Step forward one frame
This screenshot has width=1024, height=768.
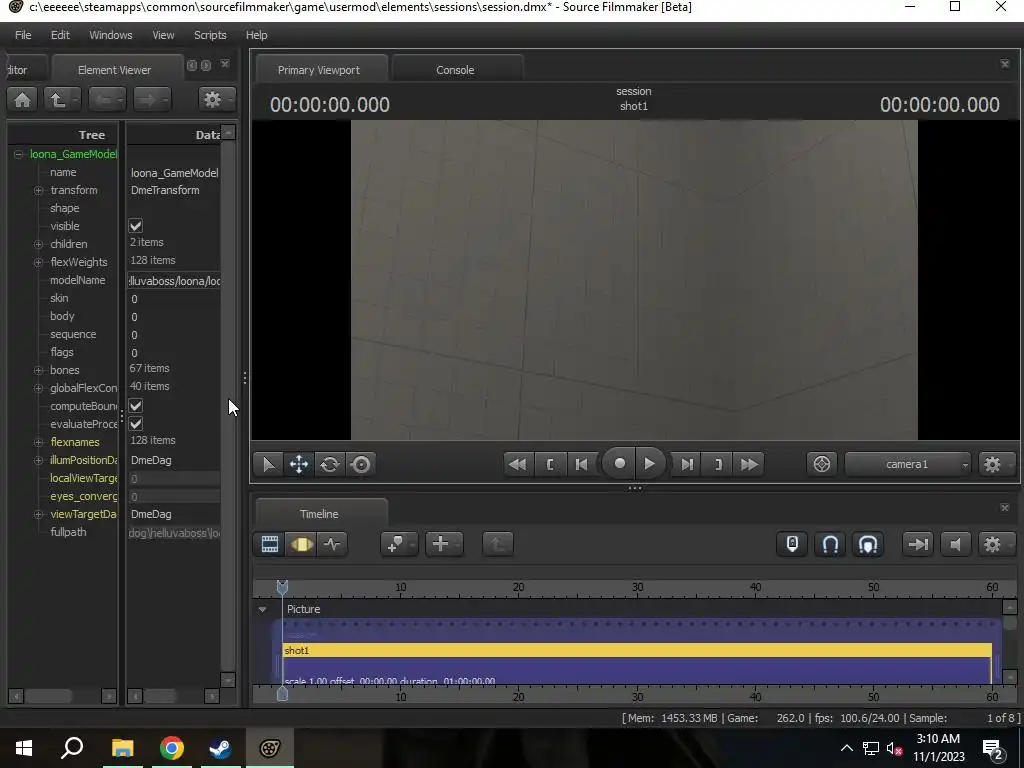coord(687,464)
